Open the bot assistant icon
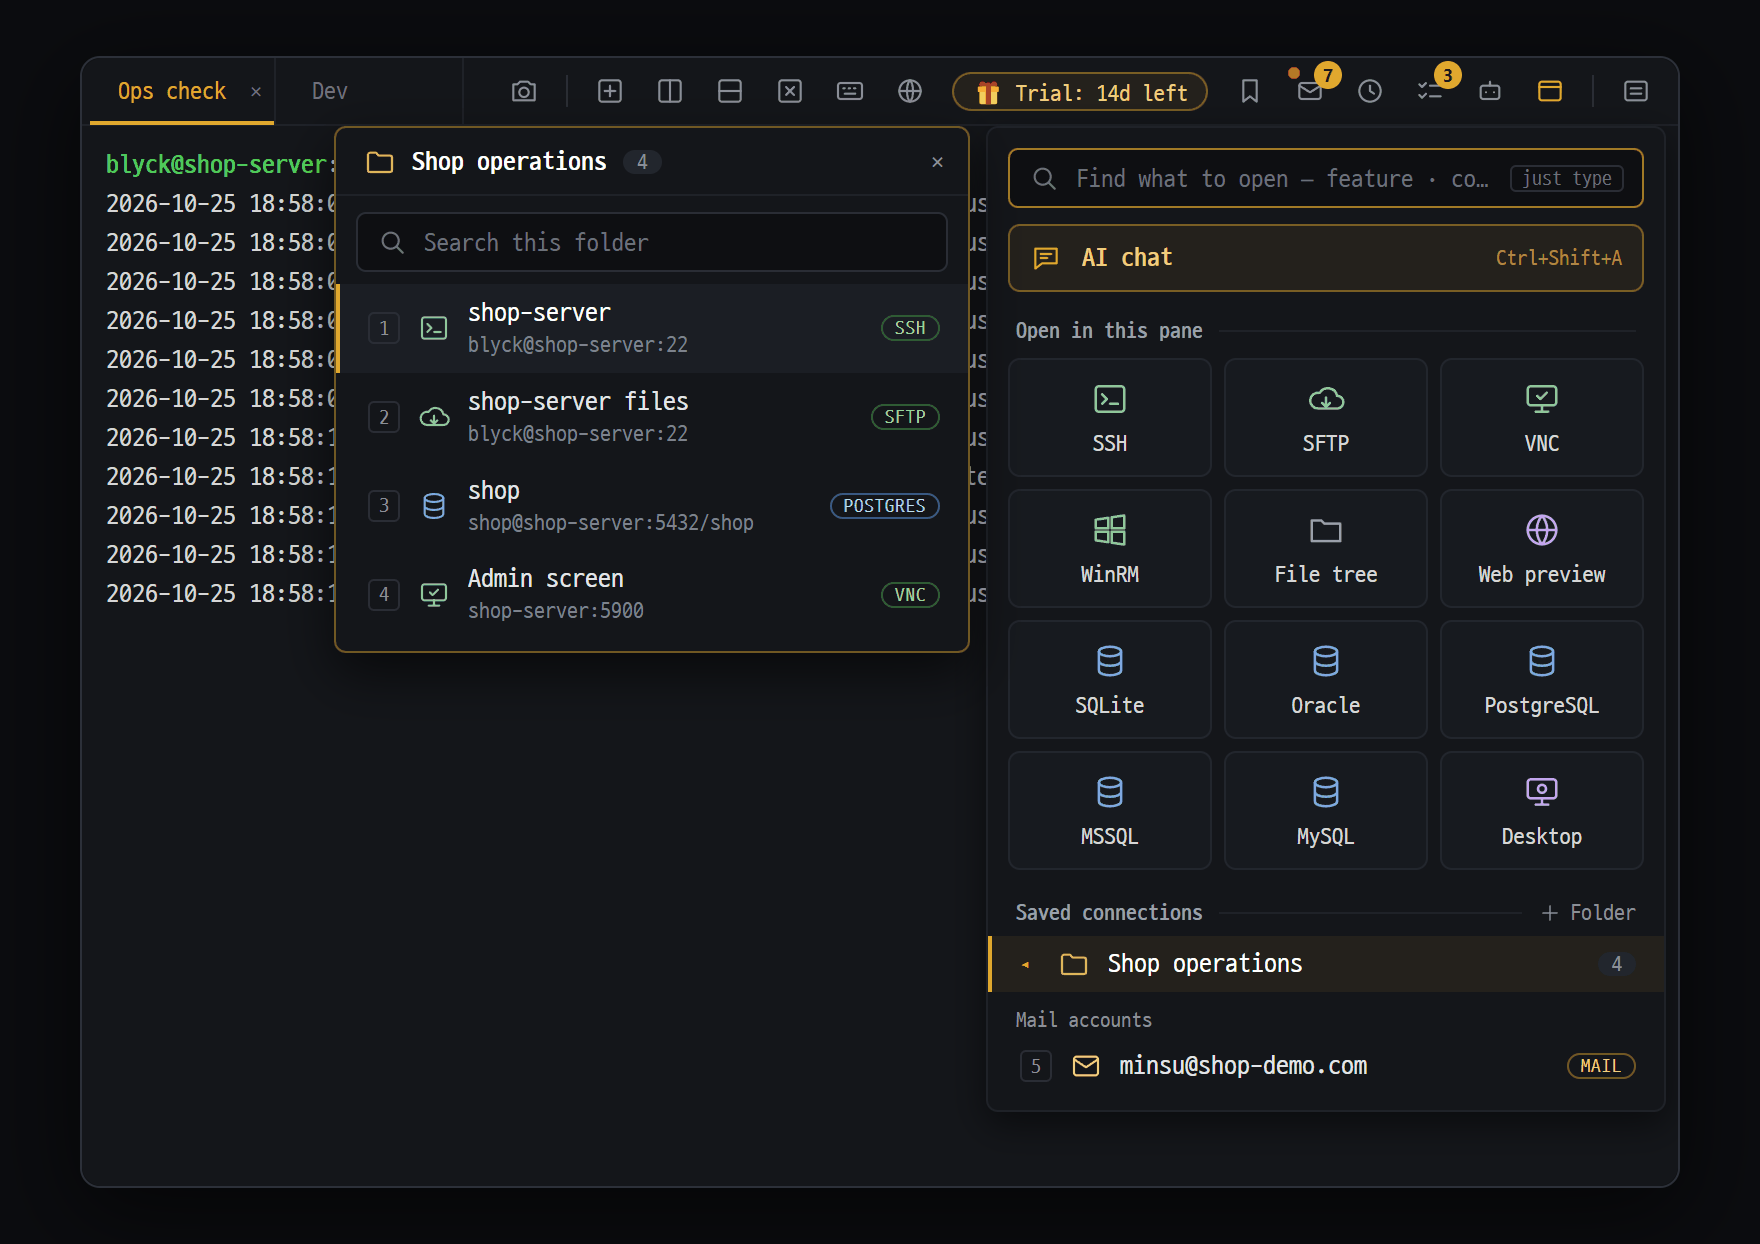1760x1244 pixels. [x=1490, y=91]
